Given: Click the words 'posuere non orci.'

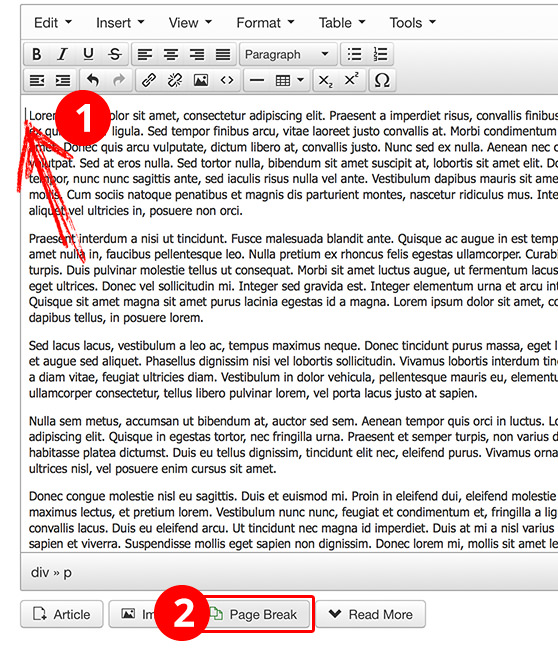Looking at the screenshot, I should (x=196, y=211).
